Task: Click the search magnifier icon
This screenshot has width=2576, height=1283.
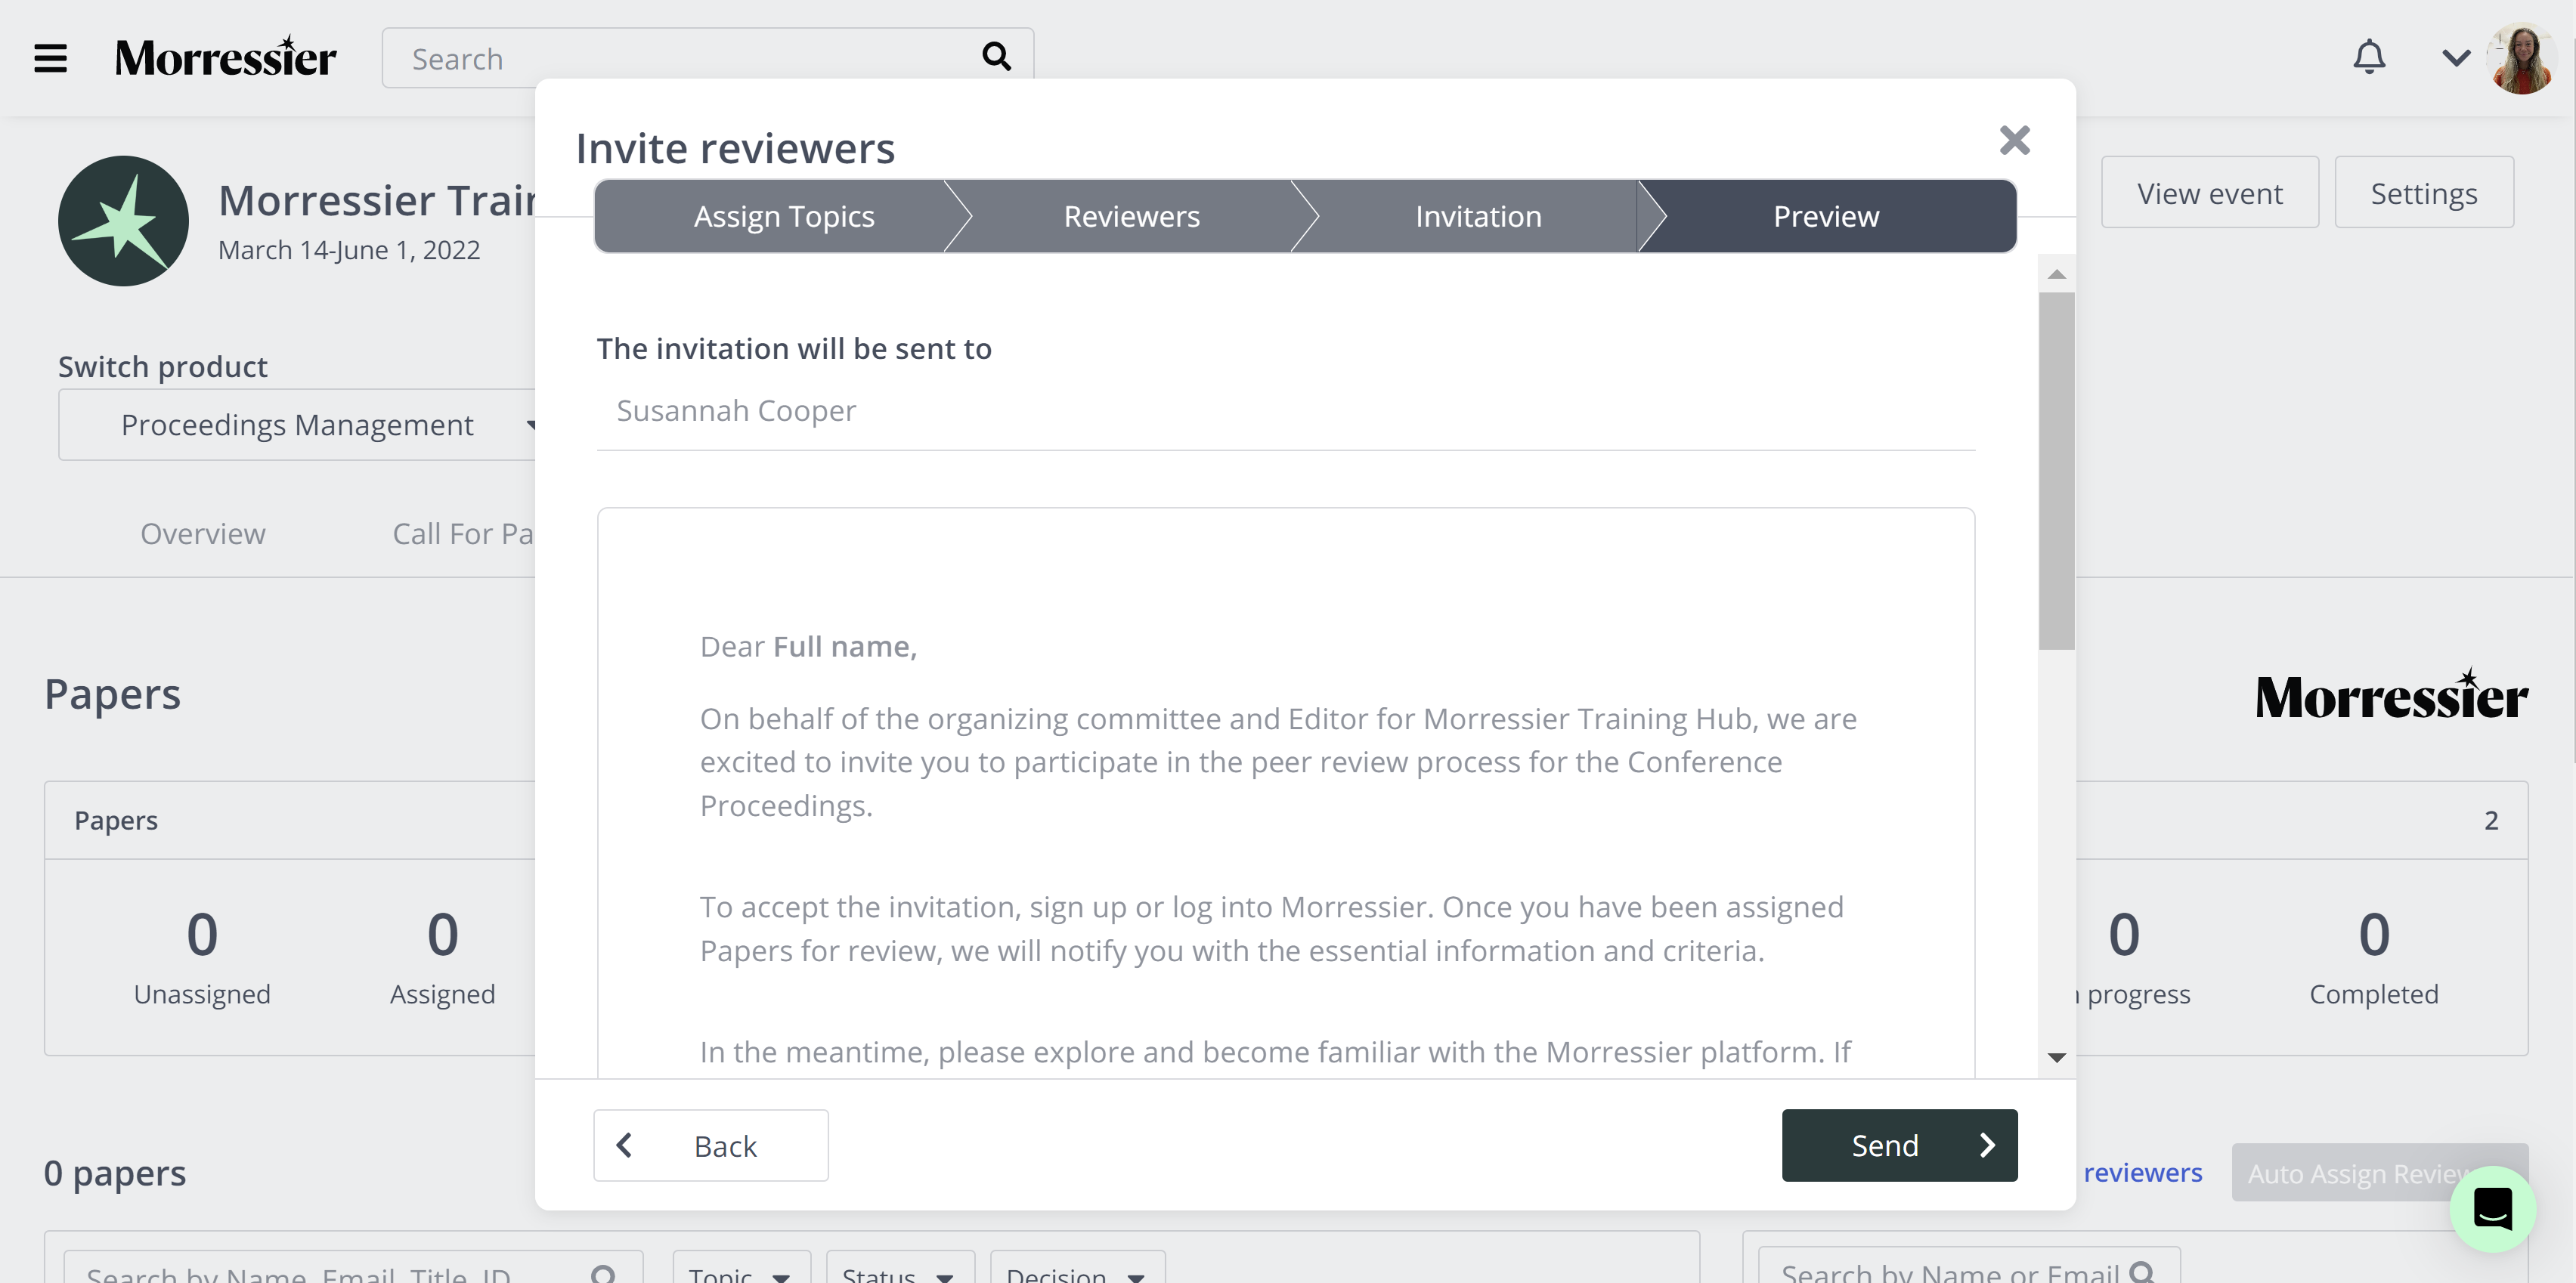Action: [996, 57]
